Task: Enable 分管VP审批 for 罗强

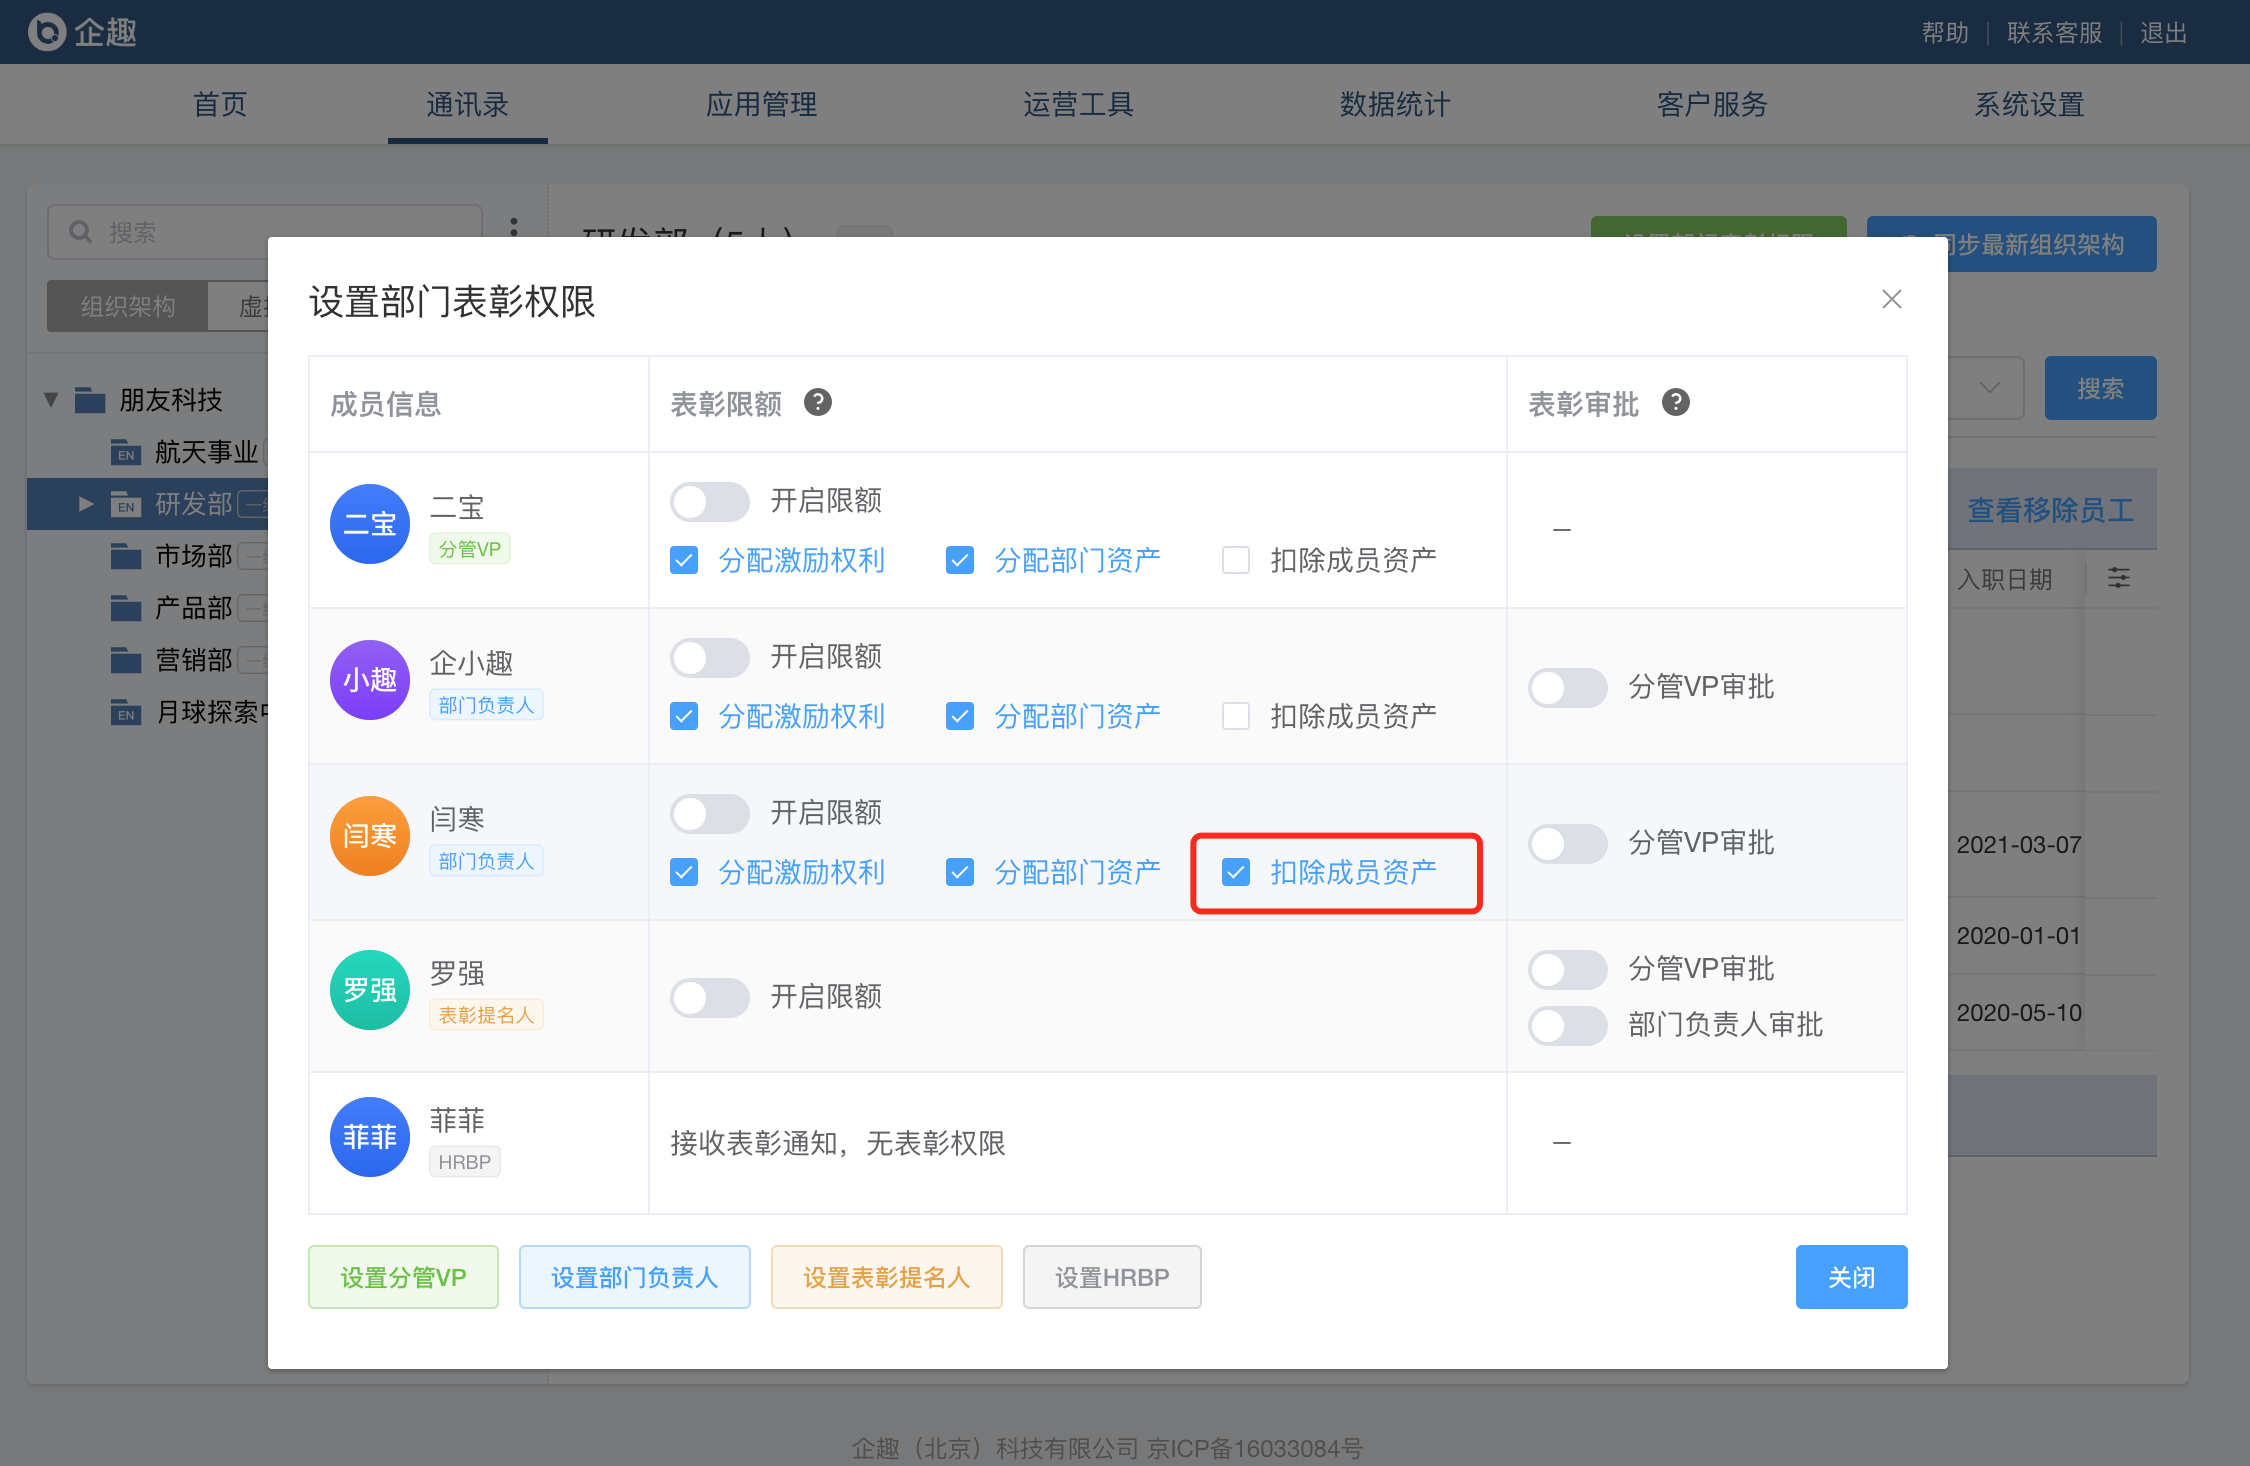Action: coord(1568,969)
